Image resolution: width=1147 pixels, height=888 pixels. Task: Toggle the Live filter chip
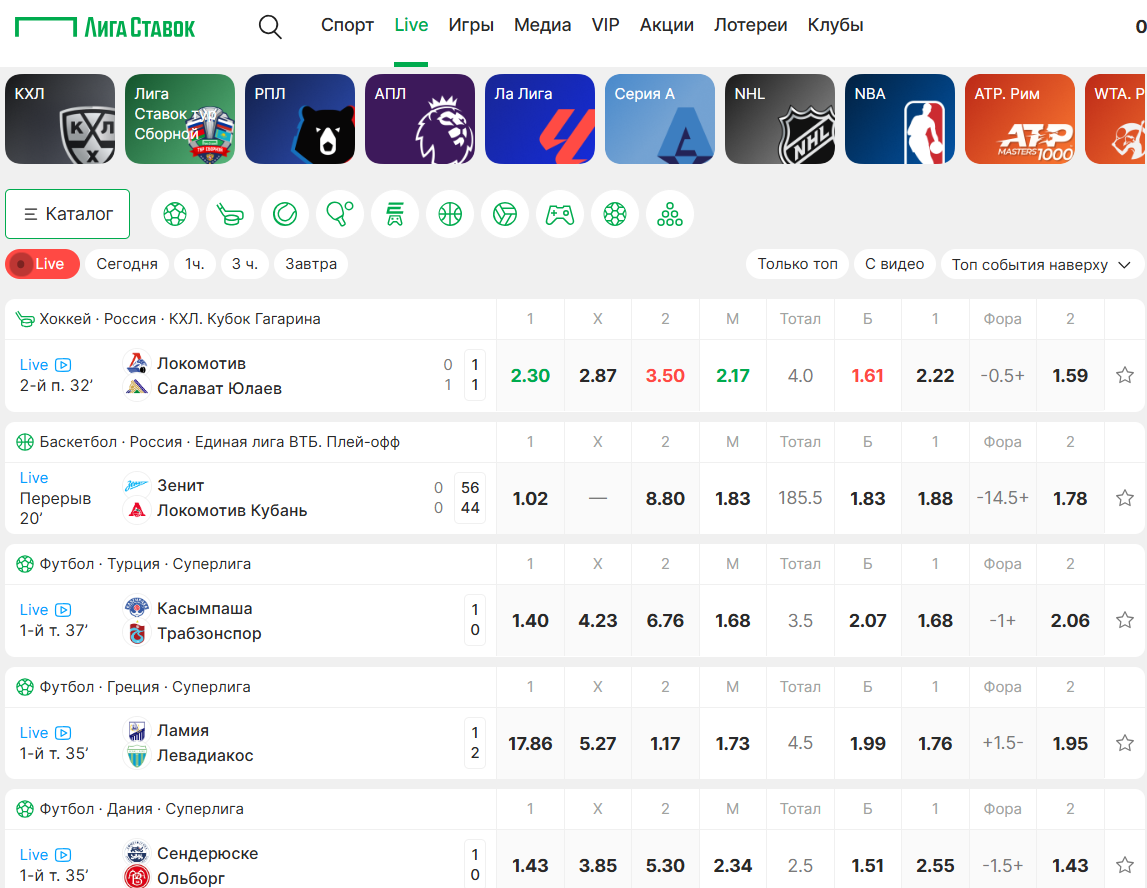pyautogui.click(x=42, y=264)
